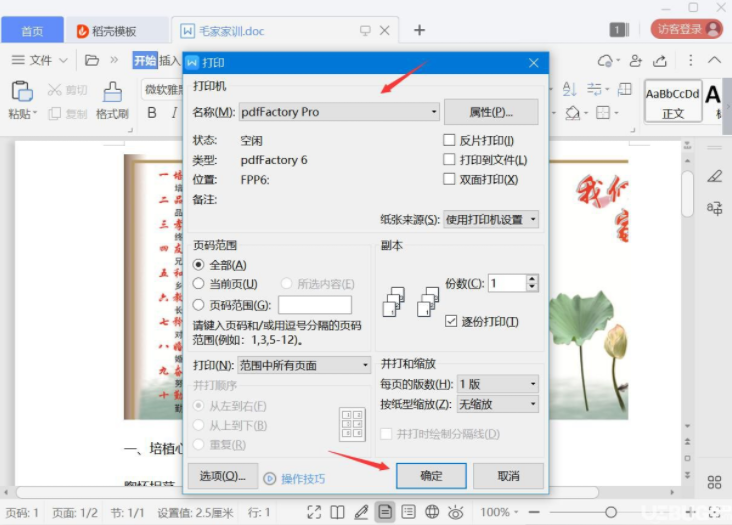The height and width of the screenshot is (525, 732).
Task: Open the 每页的版数 pages-per-sheet dropdown
Action: [498, 384]
